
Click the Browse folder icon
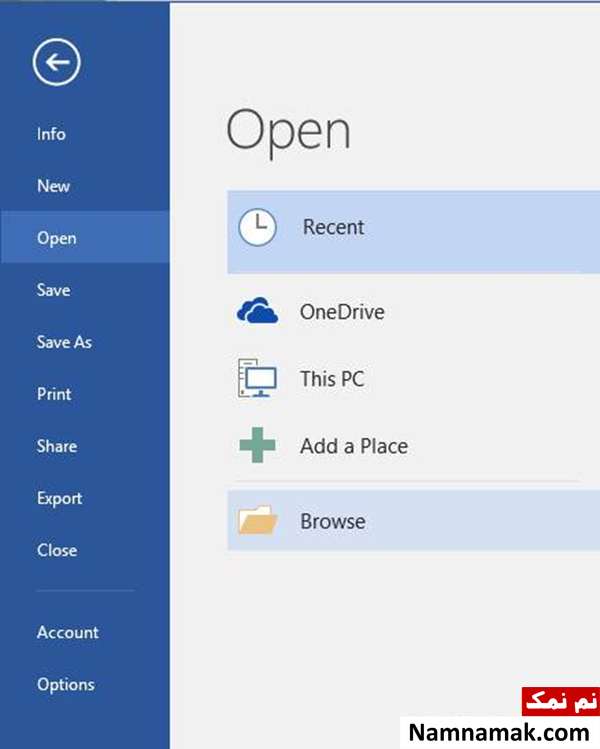pyautogui.click(x=257, y=520)
